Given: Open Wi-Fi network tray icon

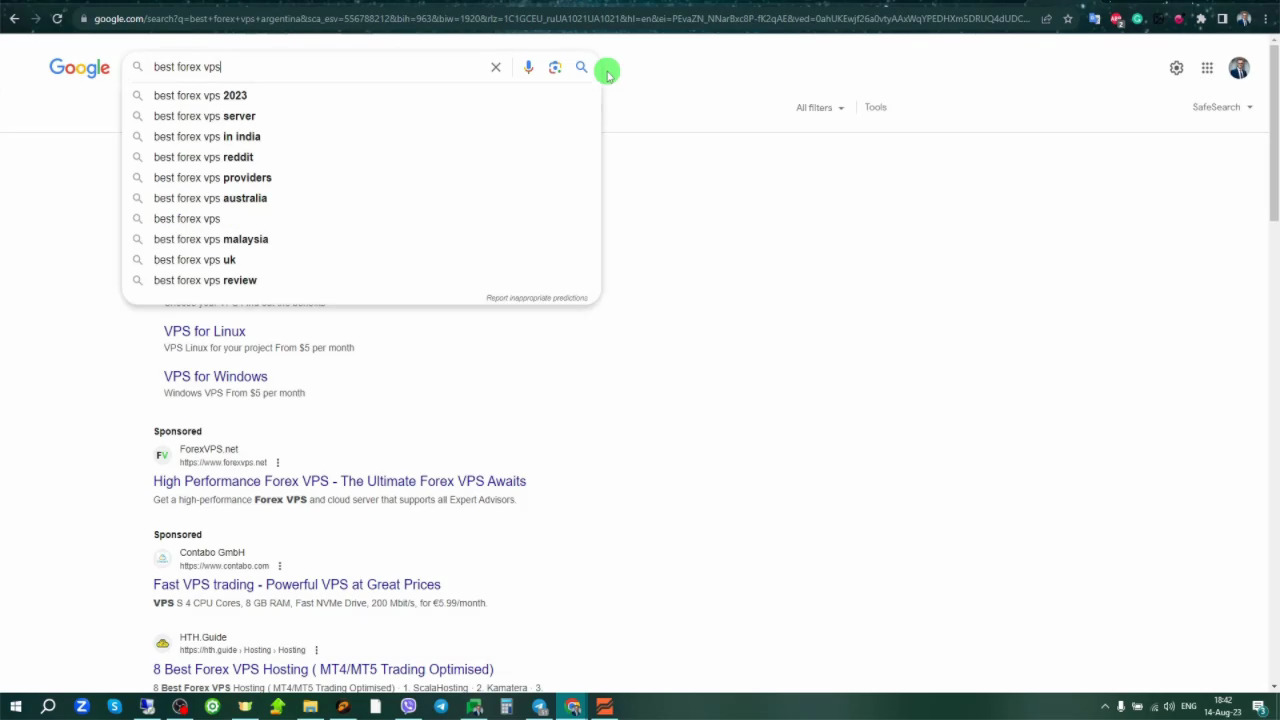Looking at the screenshot, I should [x=1153, y=707].
